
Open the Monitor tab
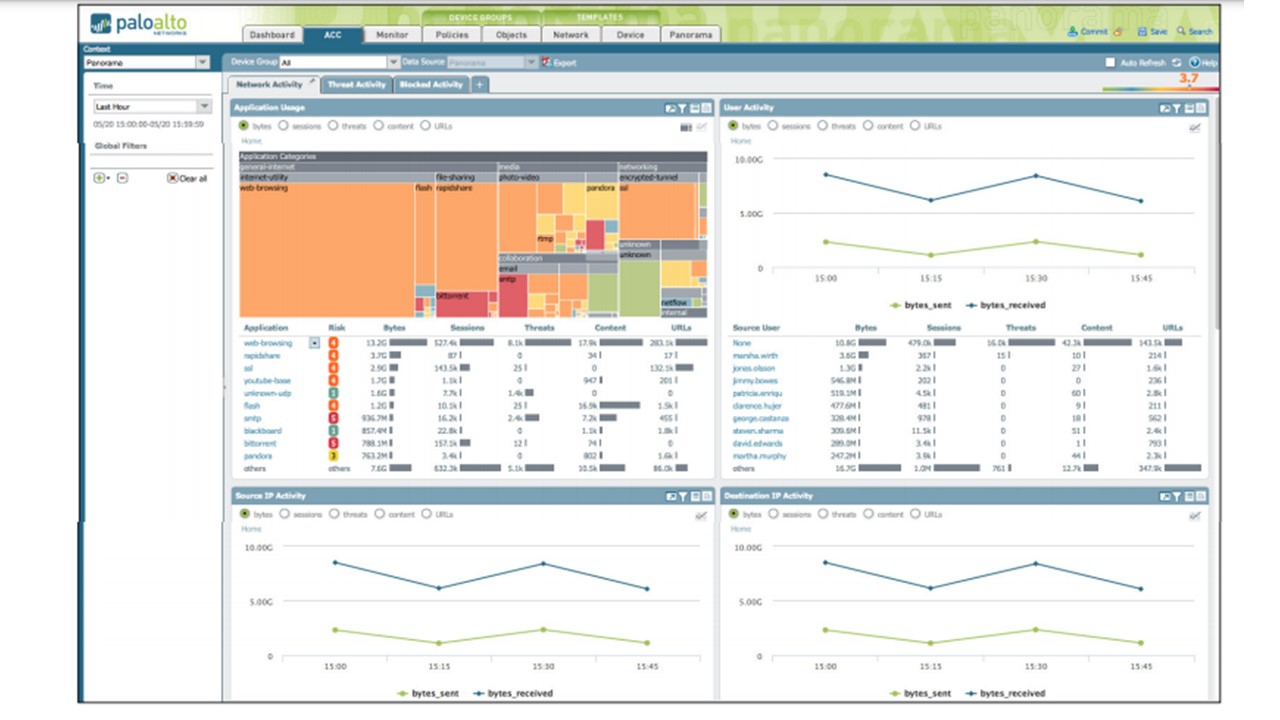click(x=392, y=34)
